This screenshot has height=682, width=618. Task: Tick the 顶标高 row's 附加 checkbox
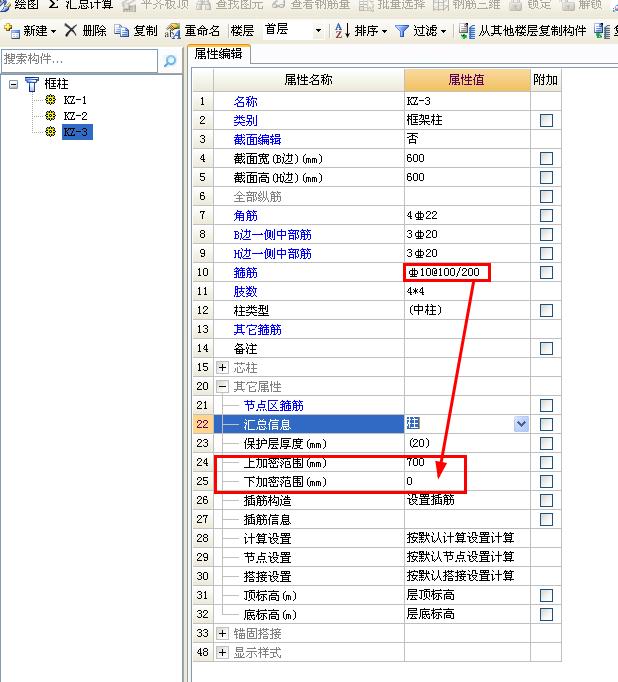pyautogui.click(x=546, y=595)
